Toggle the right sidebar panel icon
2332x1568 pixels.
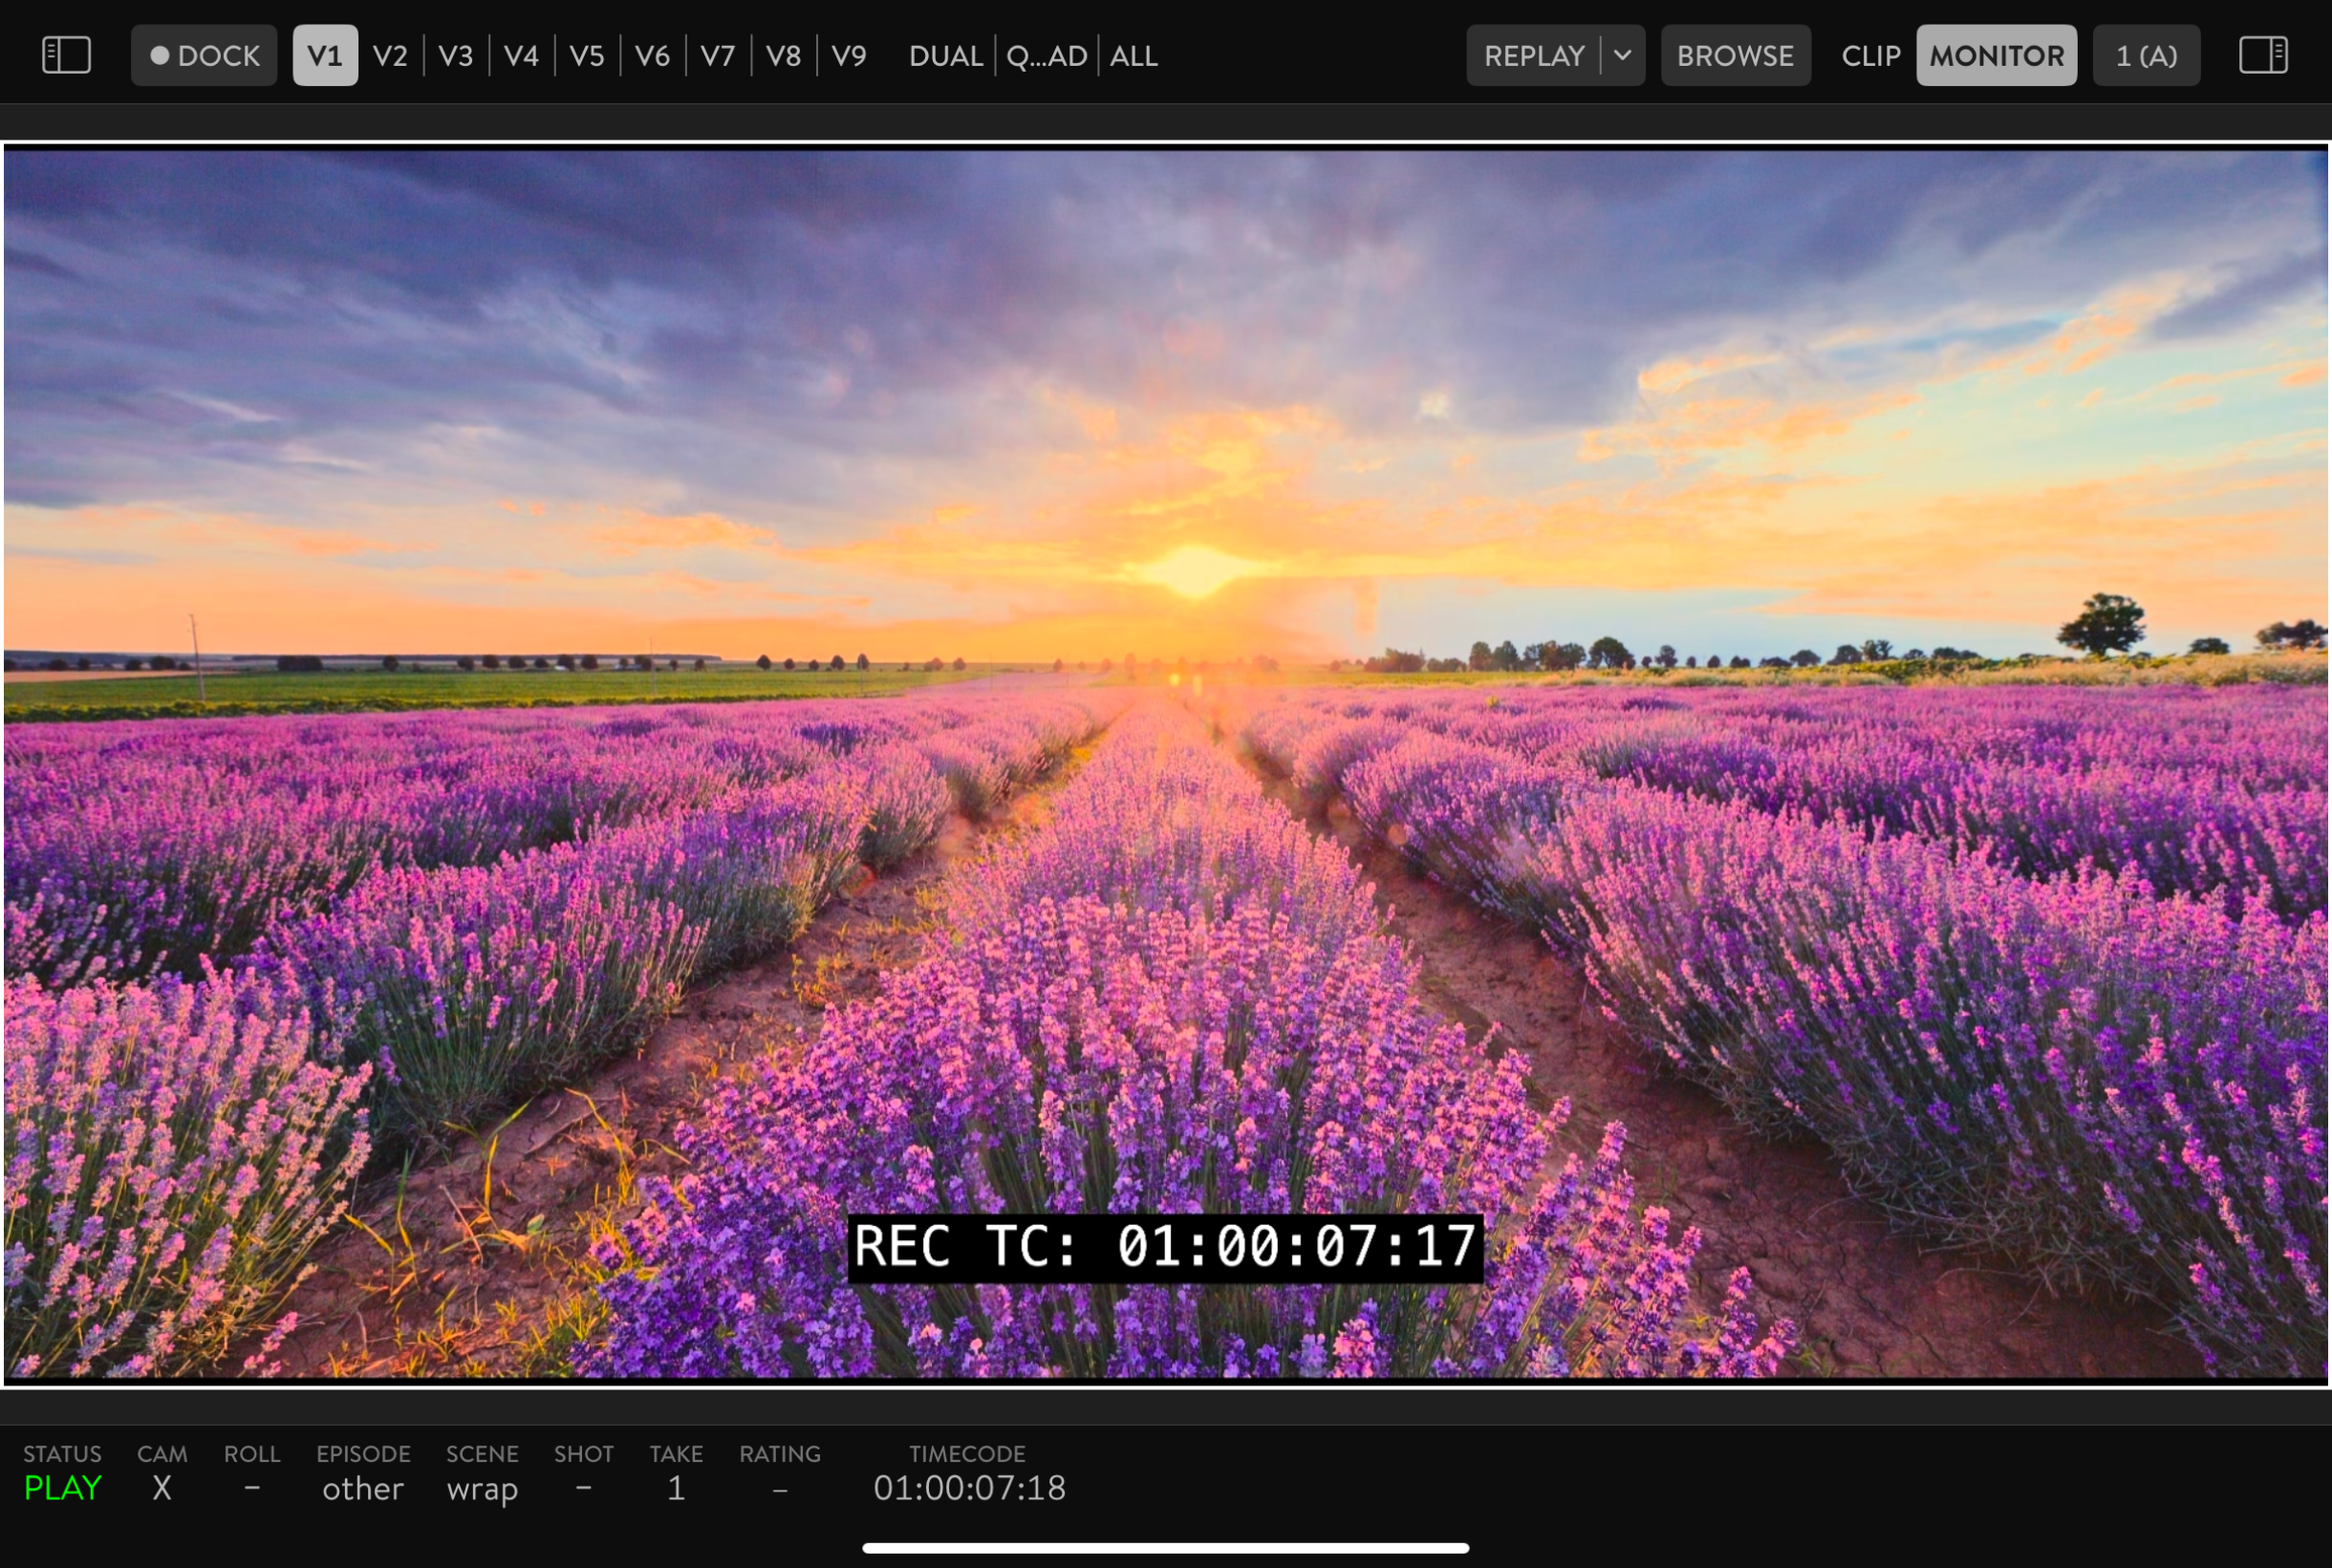(2262, 55)
